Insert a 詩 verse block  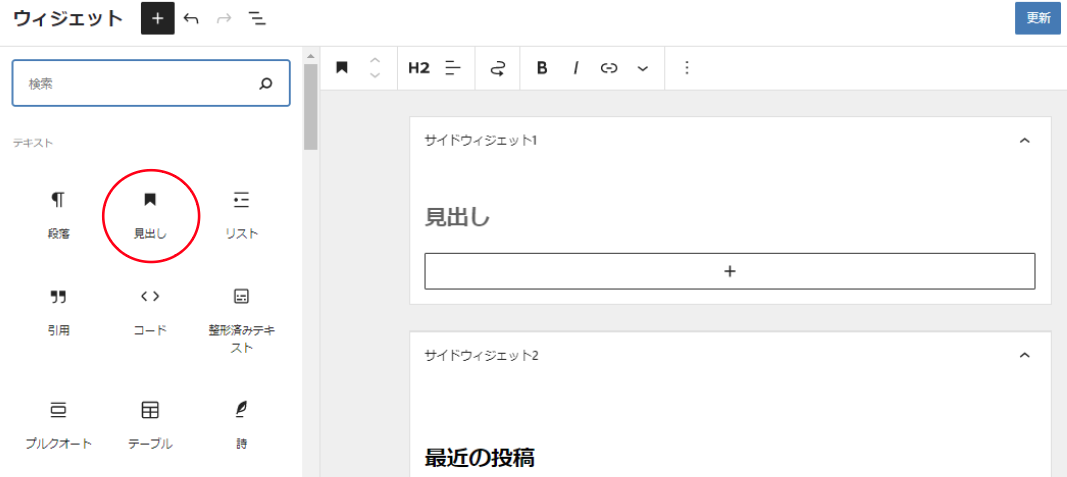coord(242,427)
